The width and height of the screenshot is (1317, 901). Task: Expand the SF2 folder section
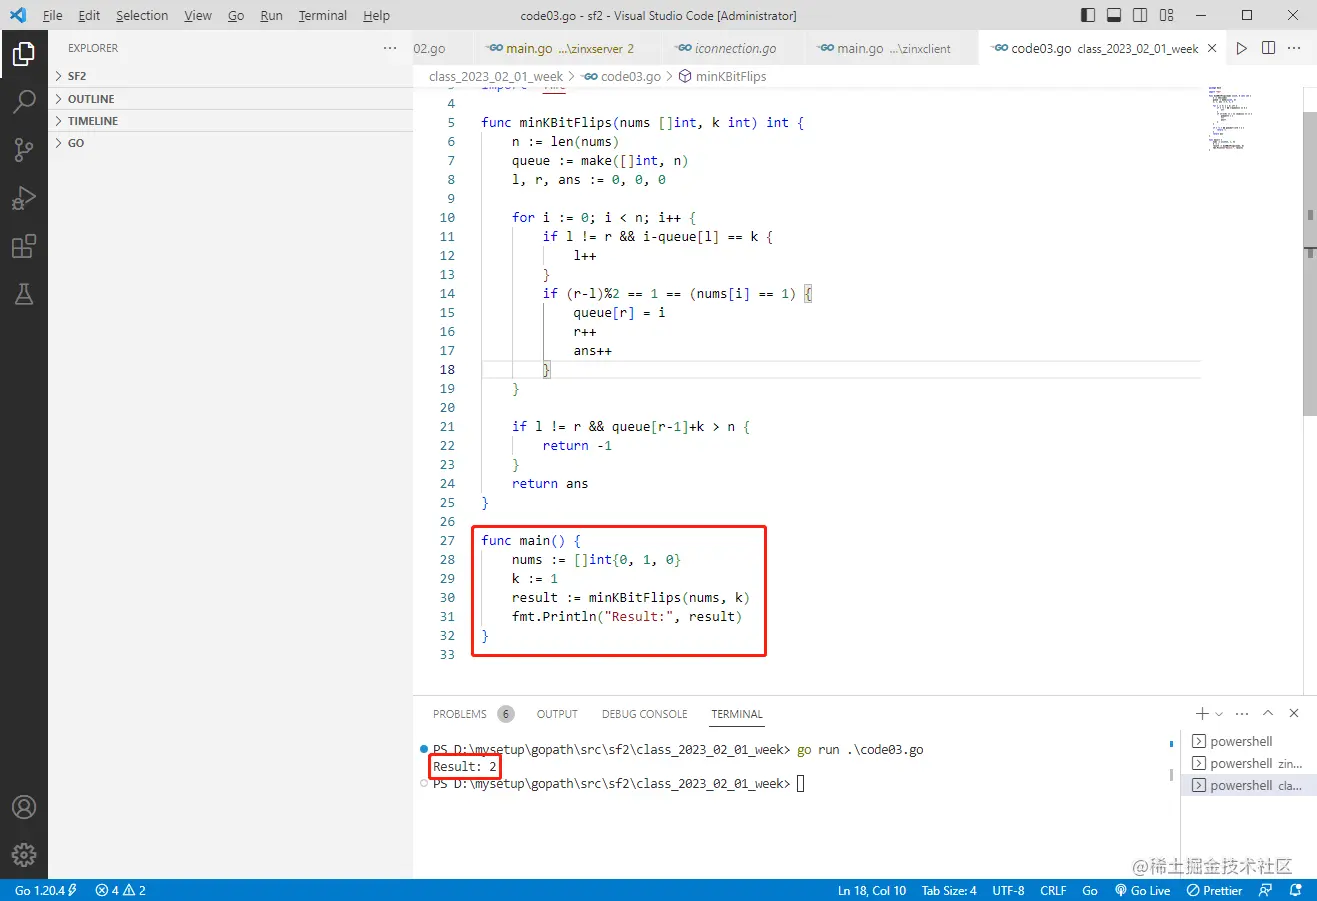point(230,76)
